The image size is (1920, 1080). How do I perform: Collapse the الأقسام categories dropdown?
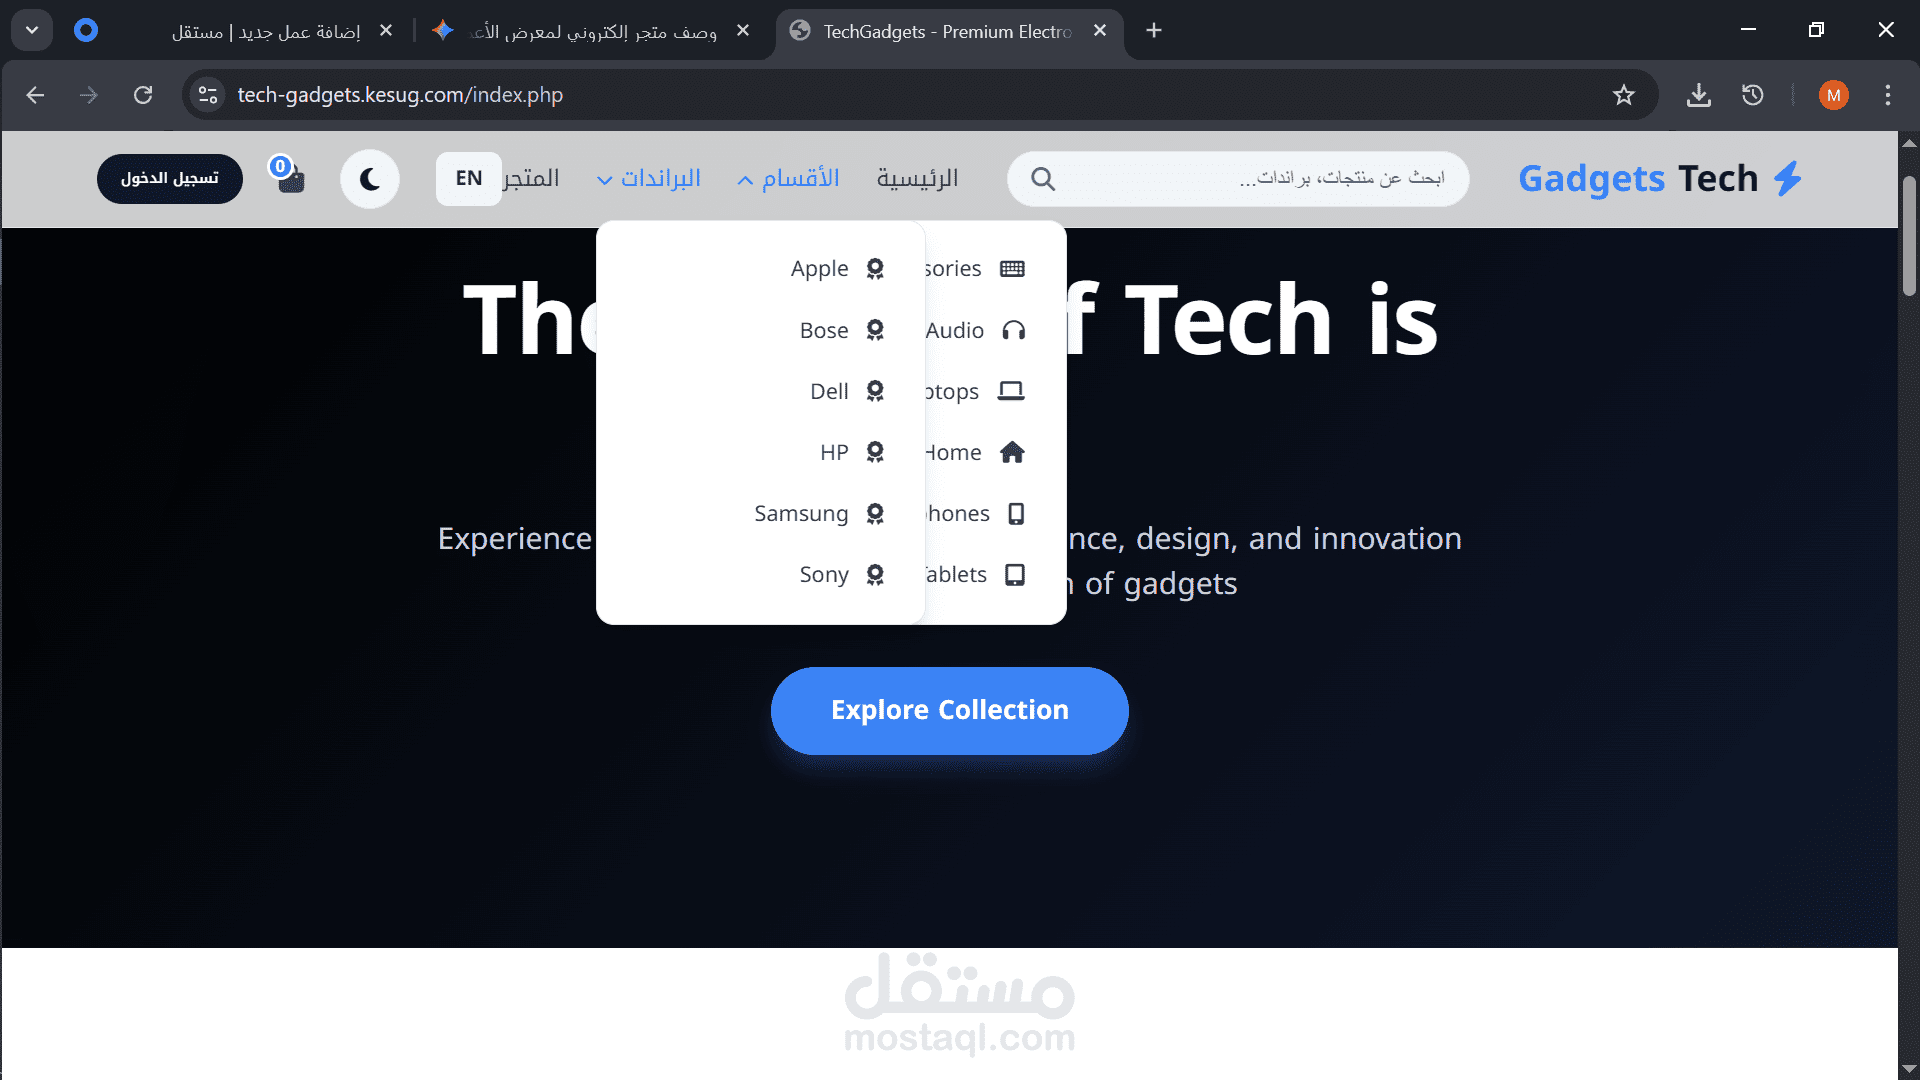[788, 178]
